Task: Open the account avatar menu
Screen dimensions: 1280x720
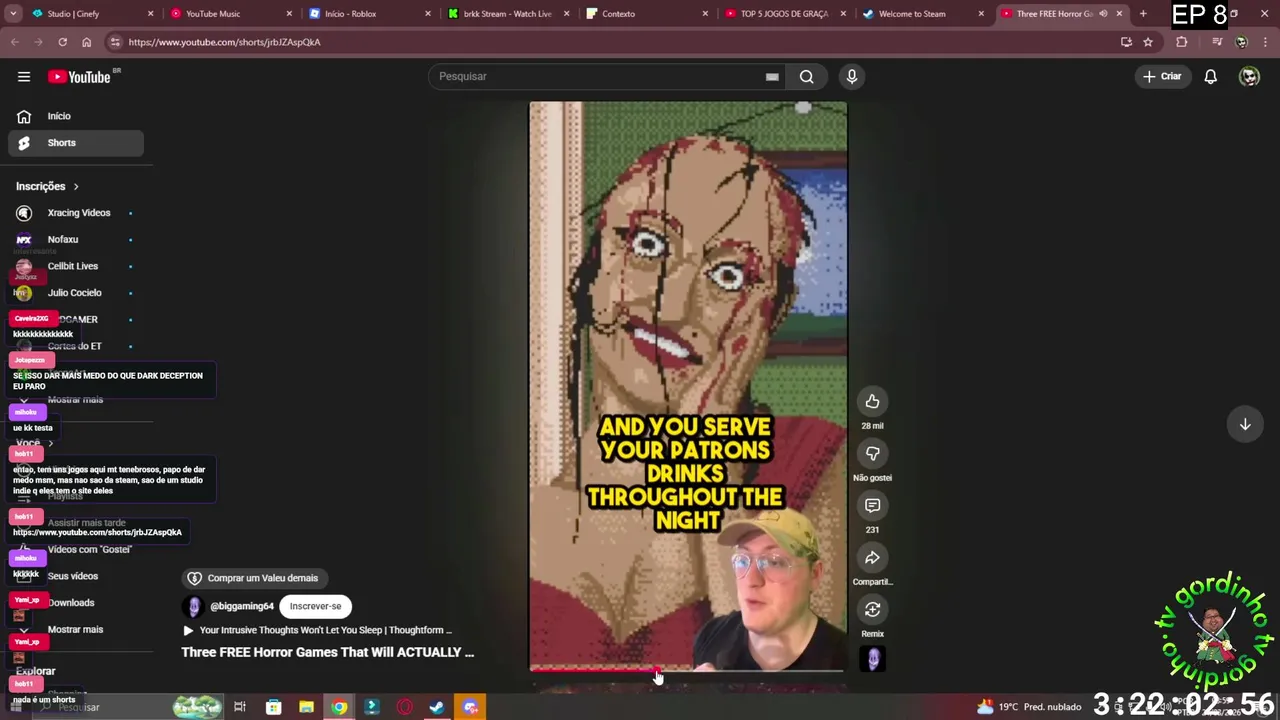Action: click(x=1249, y=76)
